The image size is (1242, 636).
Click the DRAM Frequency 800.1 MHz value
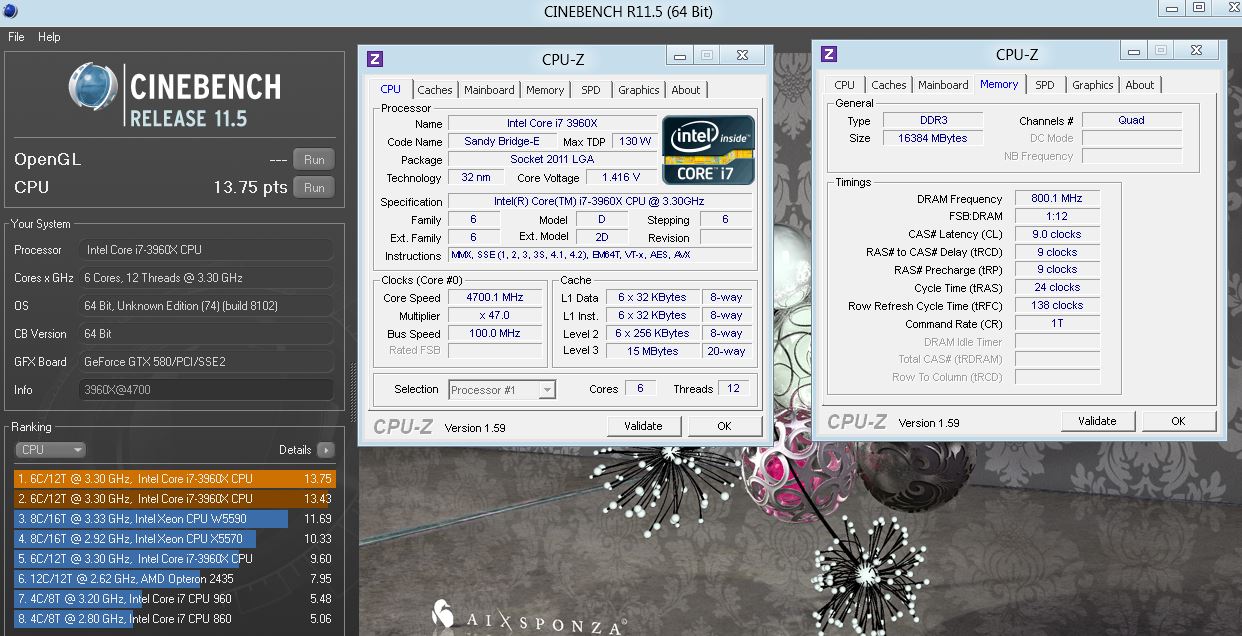1057,199
